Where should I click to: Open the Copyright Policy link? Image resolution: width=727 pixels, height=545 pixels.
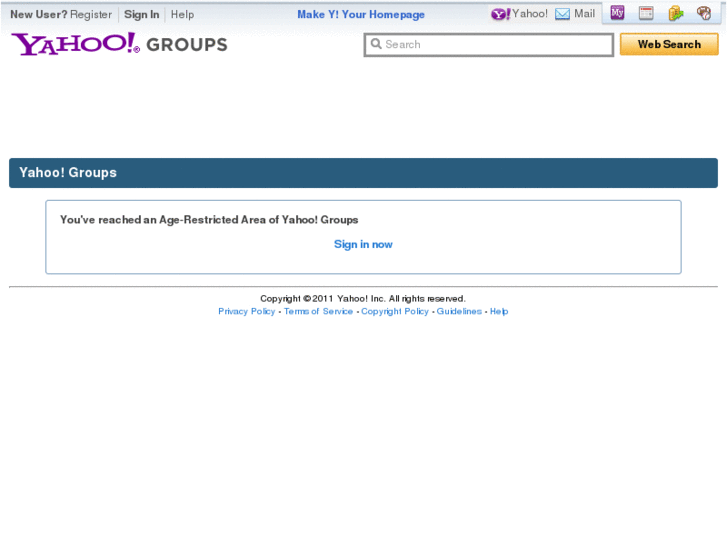coord(395,311)
